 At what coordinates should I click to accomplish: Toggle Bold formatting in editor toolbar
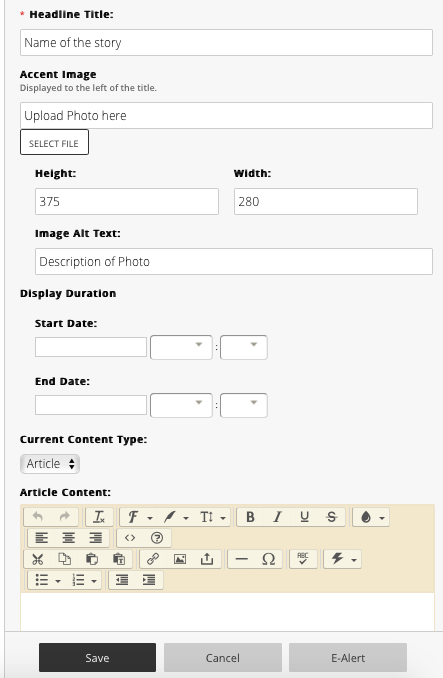click(250, 517)
